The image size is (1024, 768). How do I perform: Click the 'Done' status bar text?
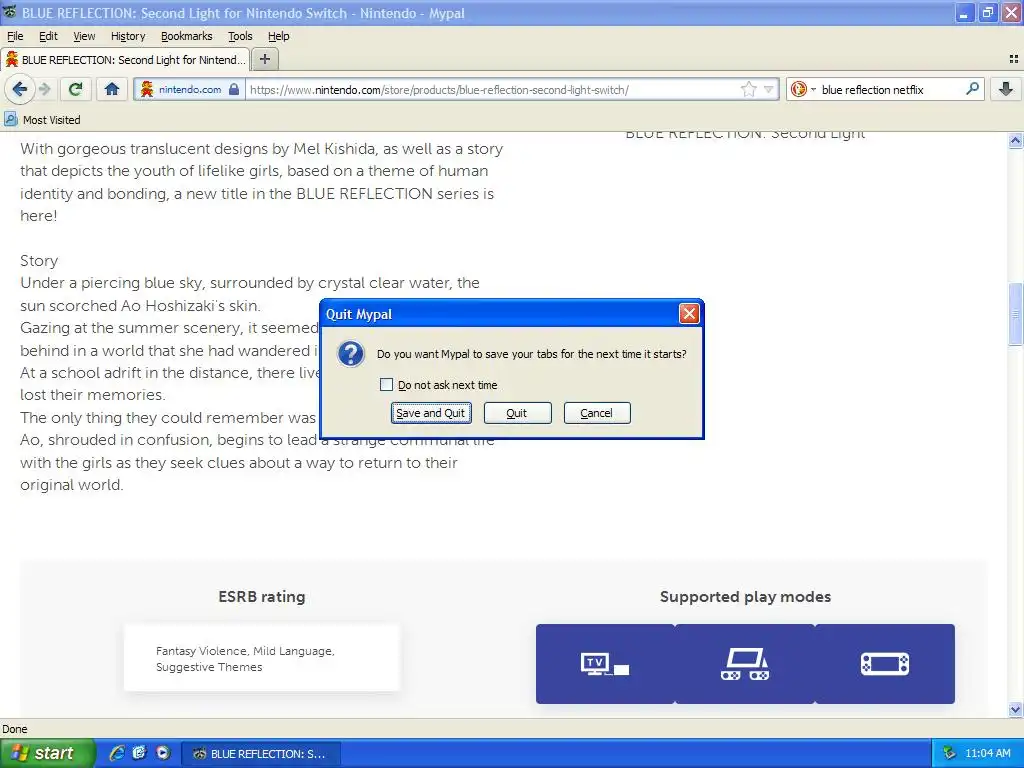pos(15,729)
